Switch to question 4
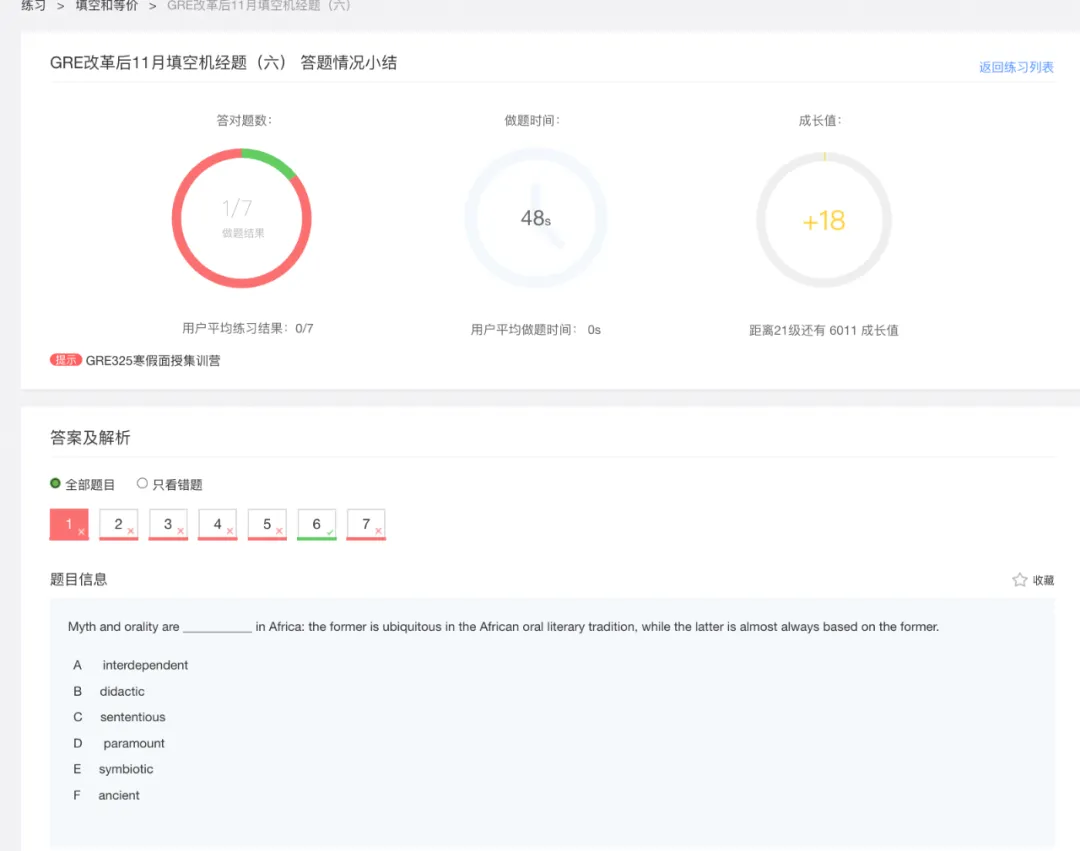The height and width of the screenshot is (851, 1080). 217,525
